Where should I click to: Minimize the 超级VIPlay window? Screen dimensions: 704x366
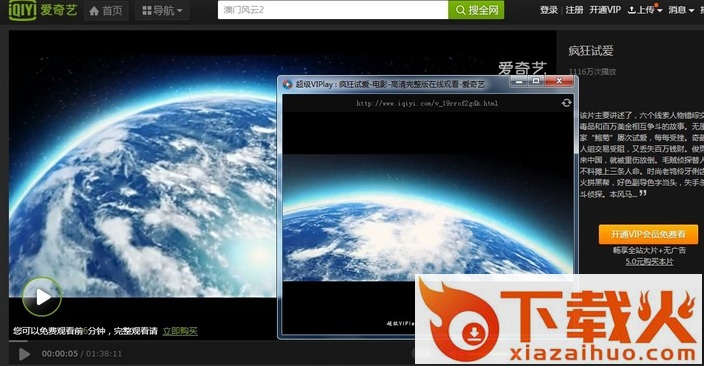click(519, 81)
